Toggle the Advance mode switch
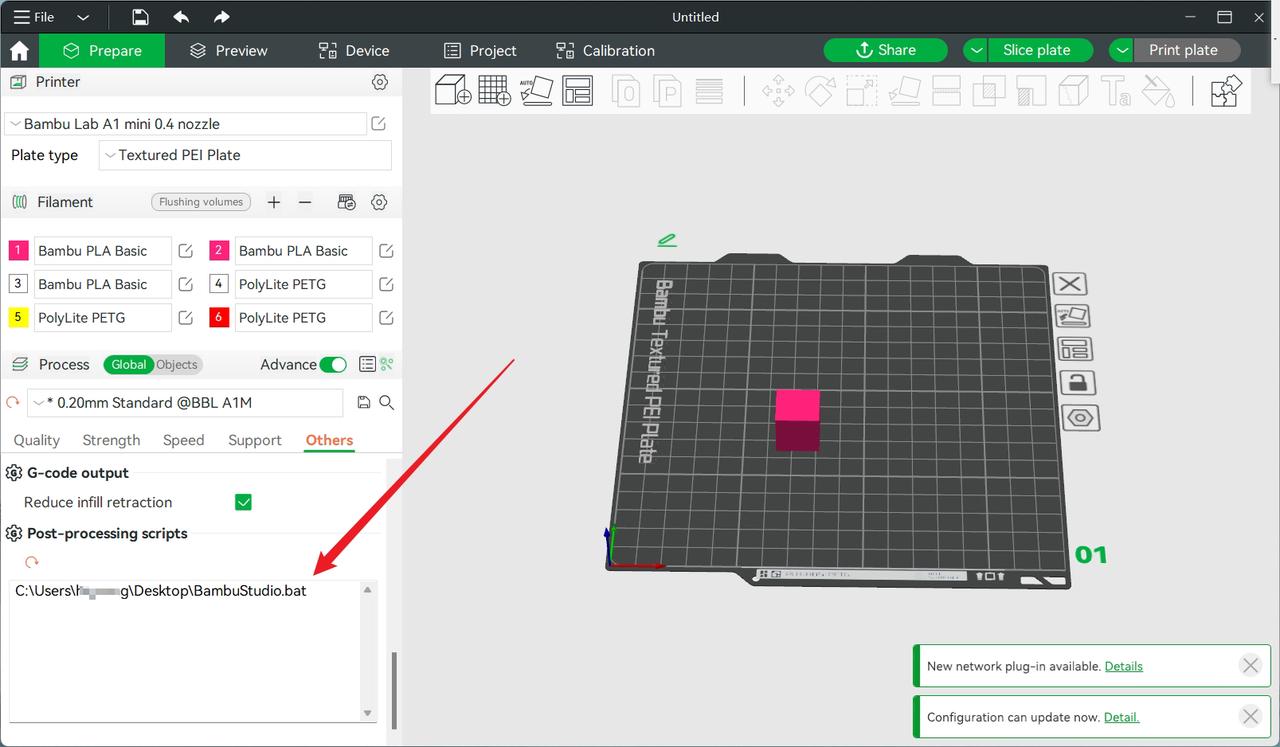The width and height of the screenshot is (1280, 747). click(333, 365)
